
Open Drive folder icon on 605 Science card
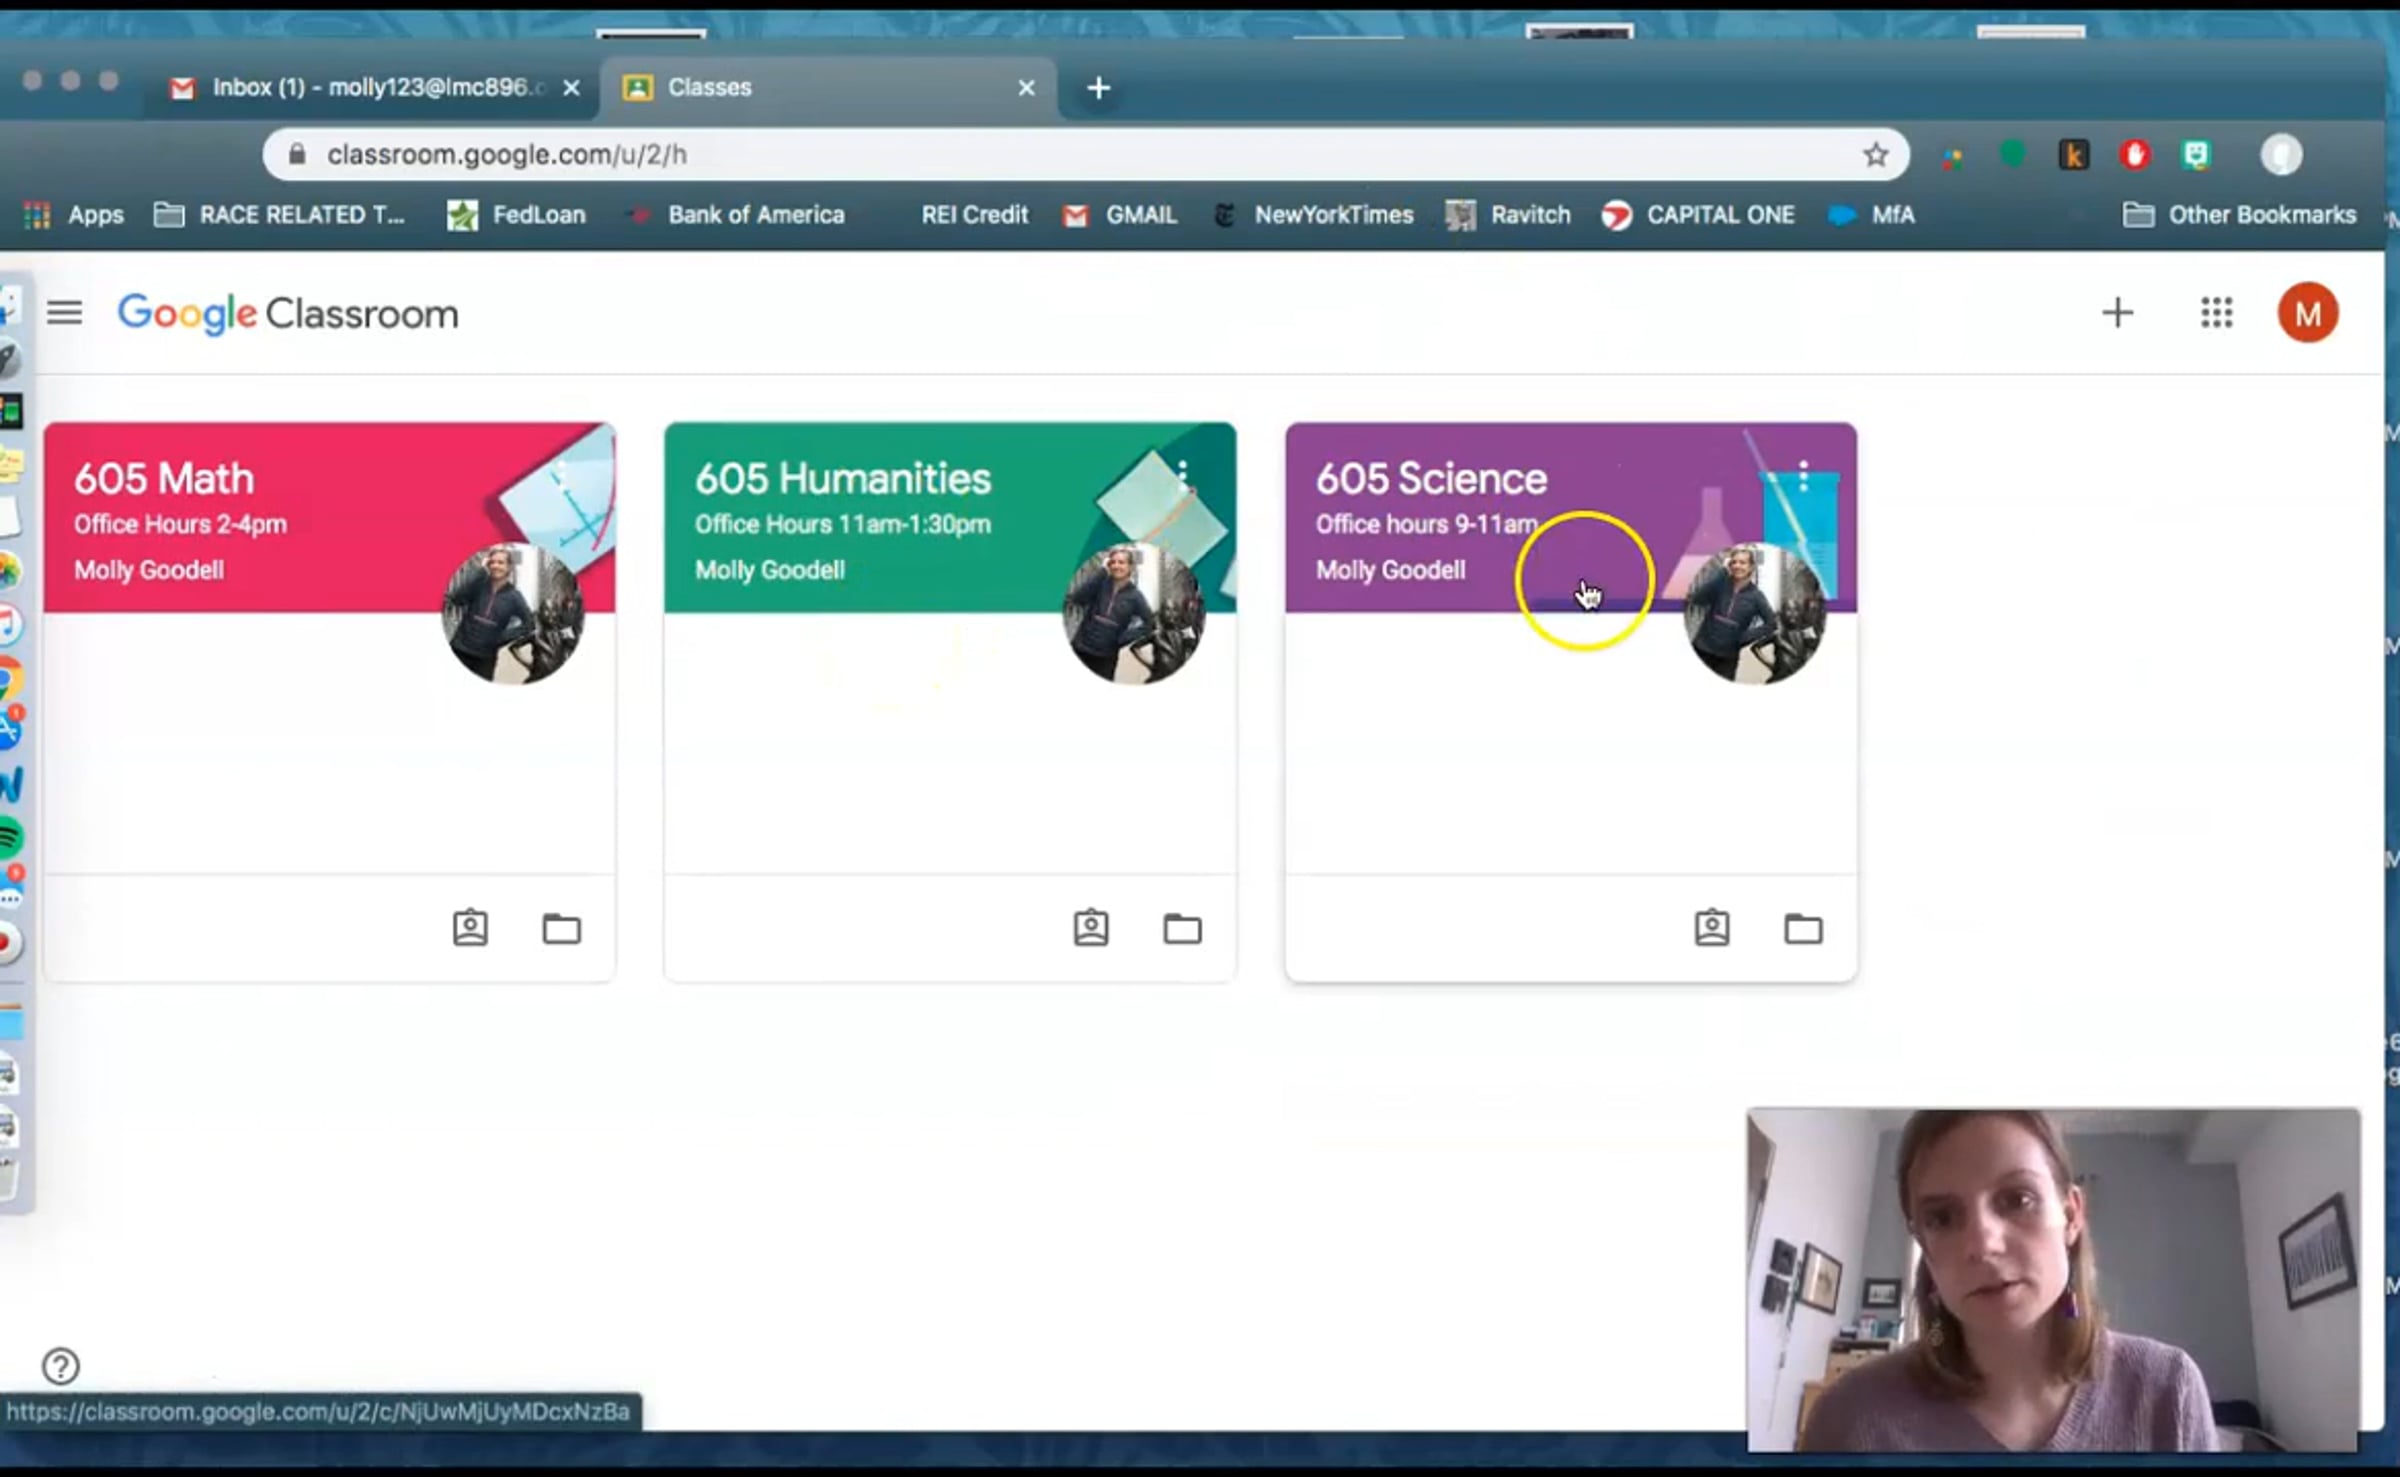pyautogui.click(x=1803, y=929)
